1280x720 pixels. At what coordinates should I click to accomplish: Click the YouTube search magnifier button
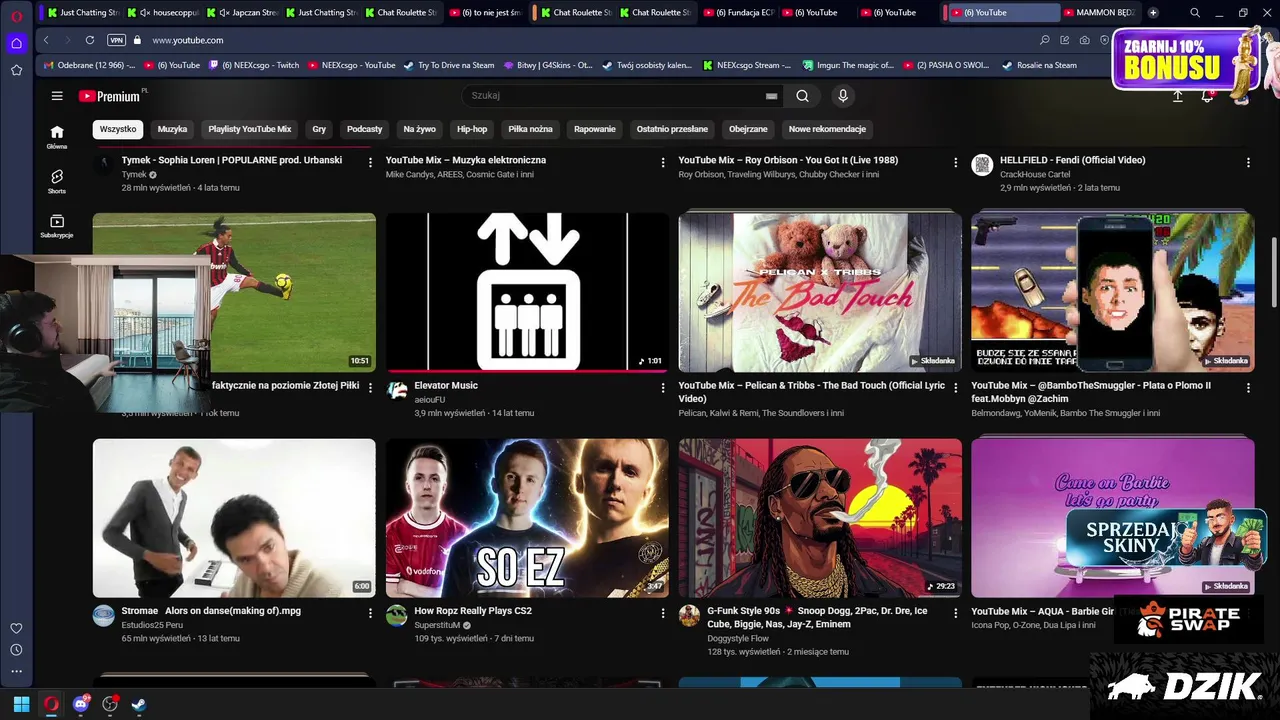tap(802, 96)
